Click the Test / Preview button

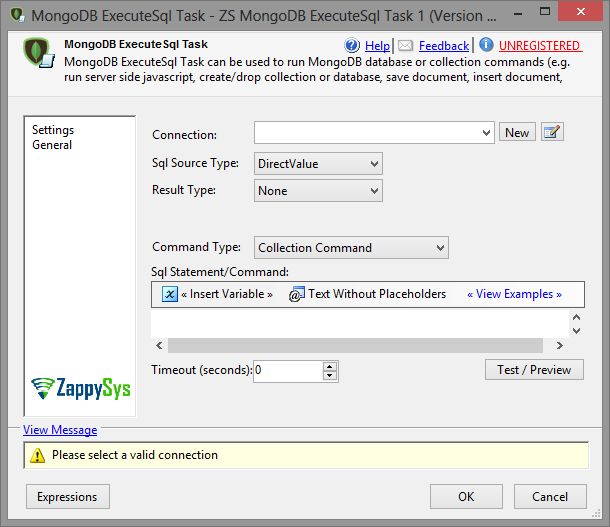(x=534, y=369)
